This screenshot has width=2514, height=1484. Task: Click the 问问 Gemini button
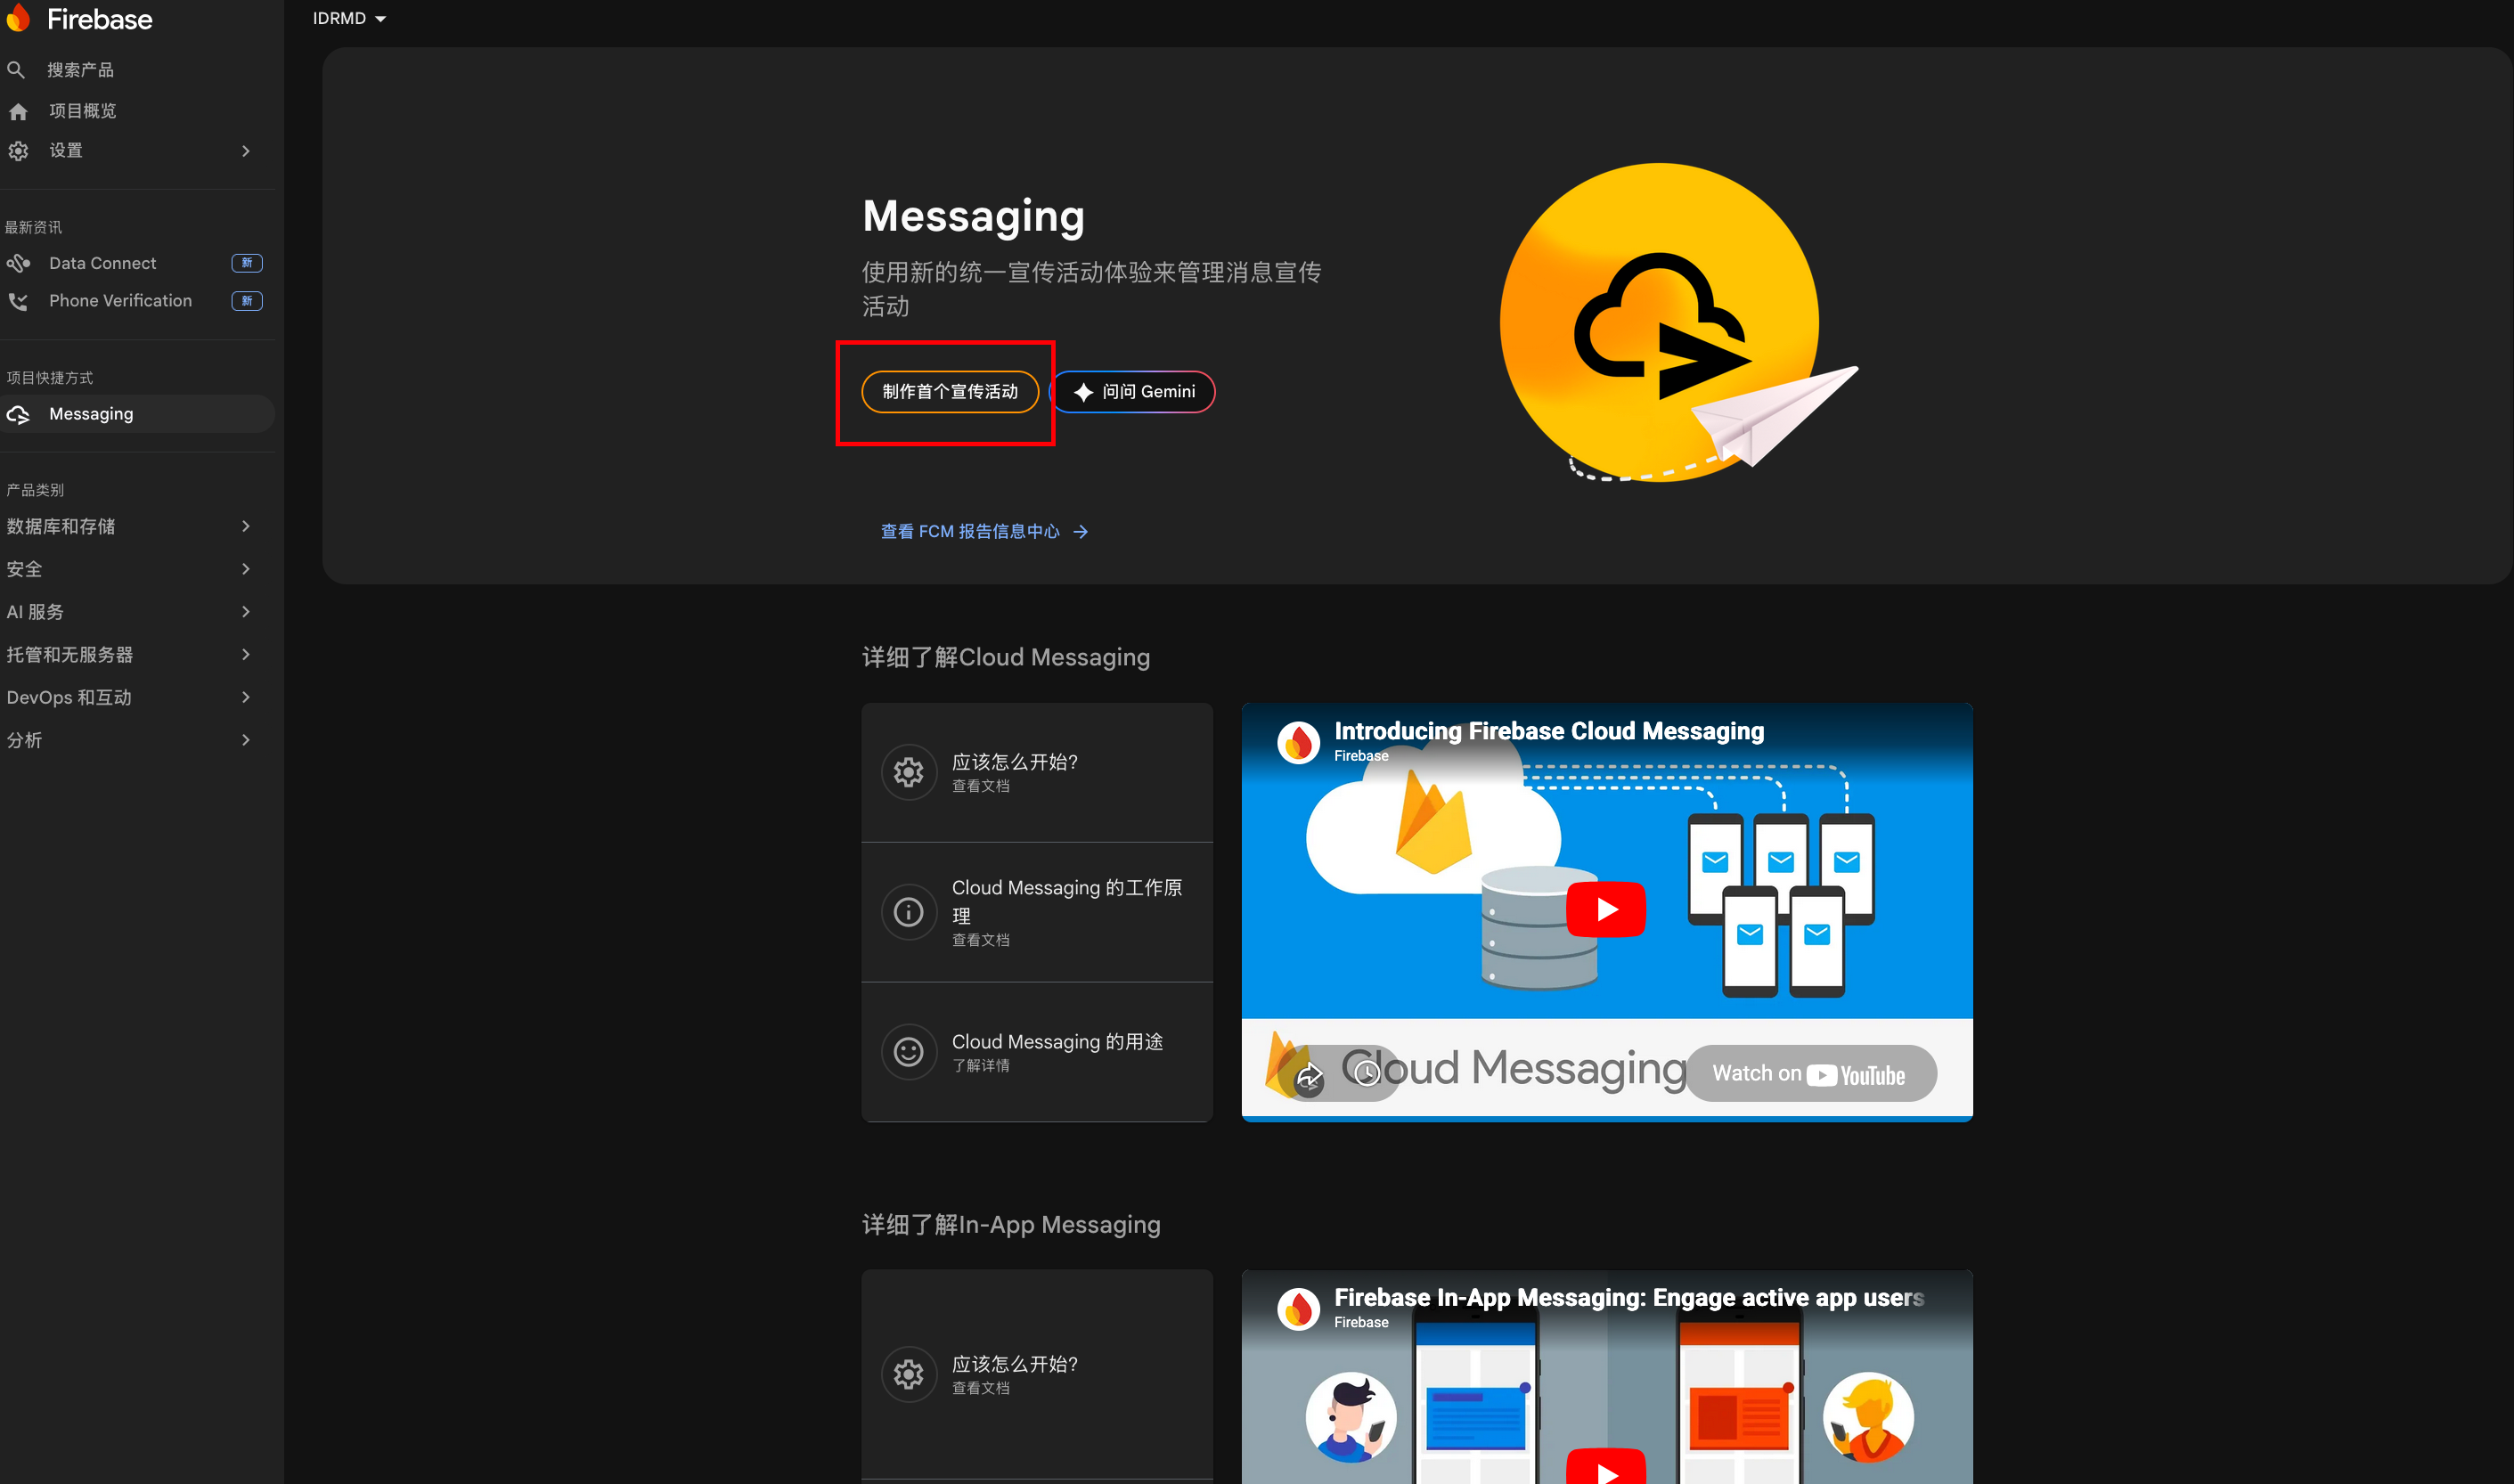point(1133,392)
